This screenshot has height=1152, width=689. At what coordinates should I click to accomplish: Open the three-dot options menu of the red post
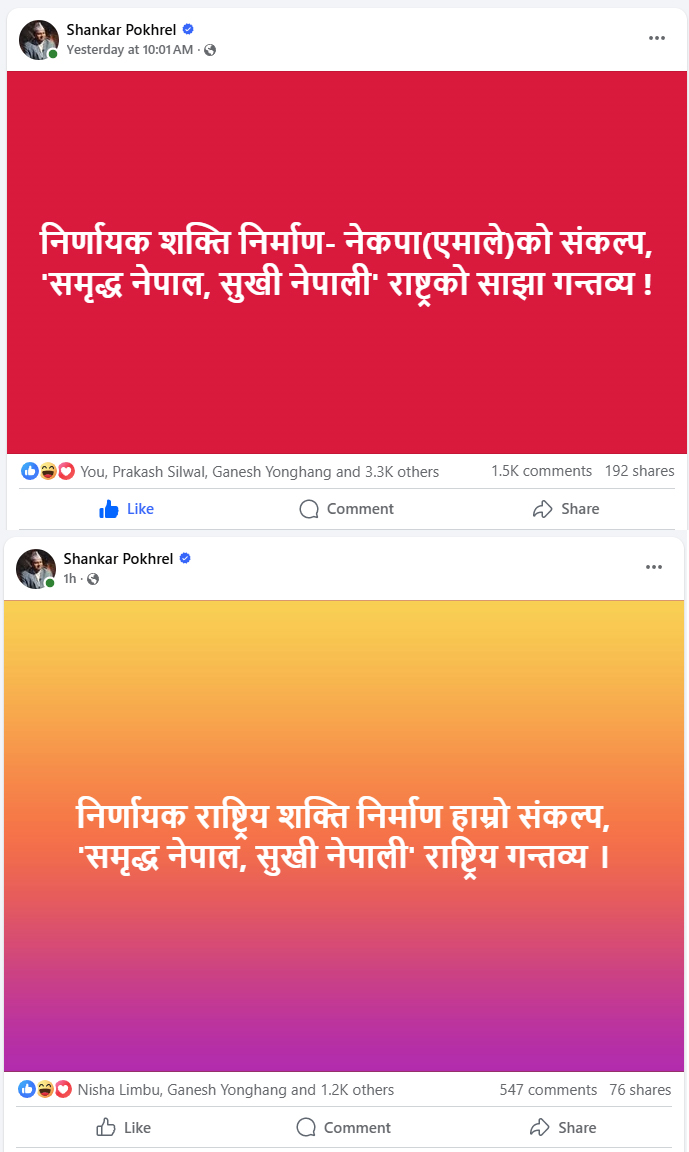coord(657,38)
